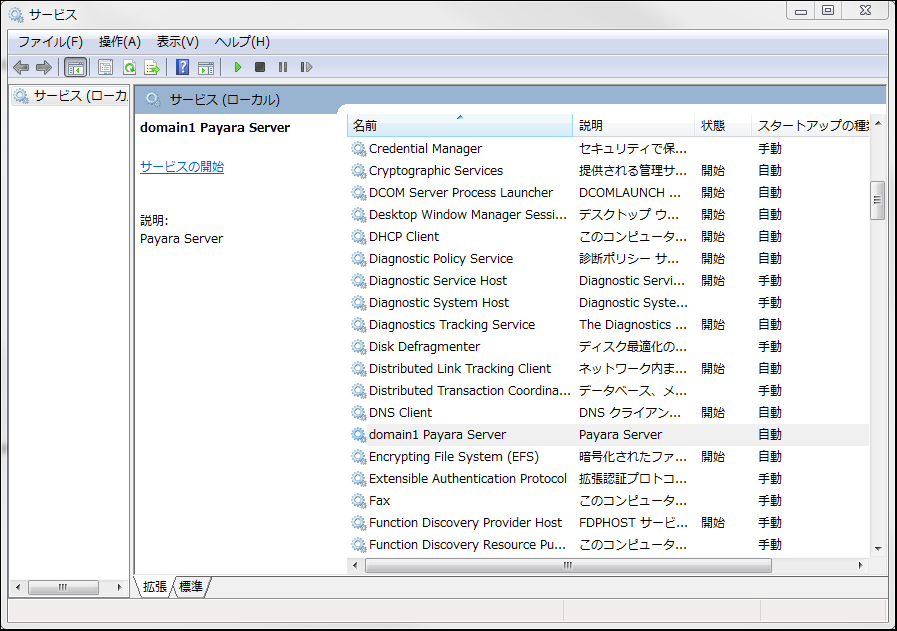Open the 表示(V) menu
This screenshot has width=897, height=631.
pos(177,42)
